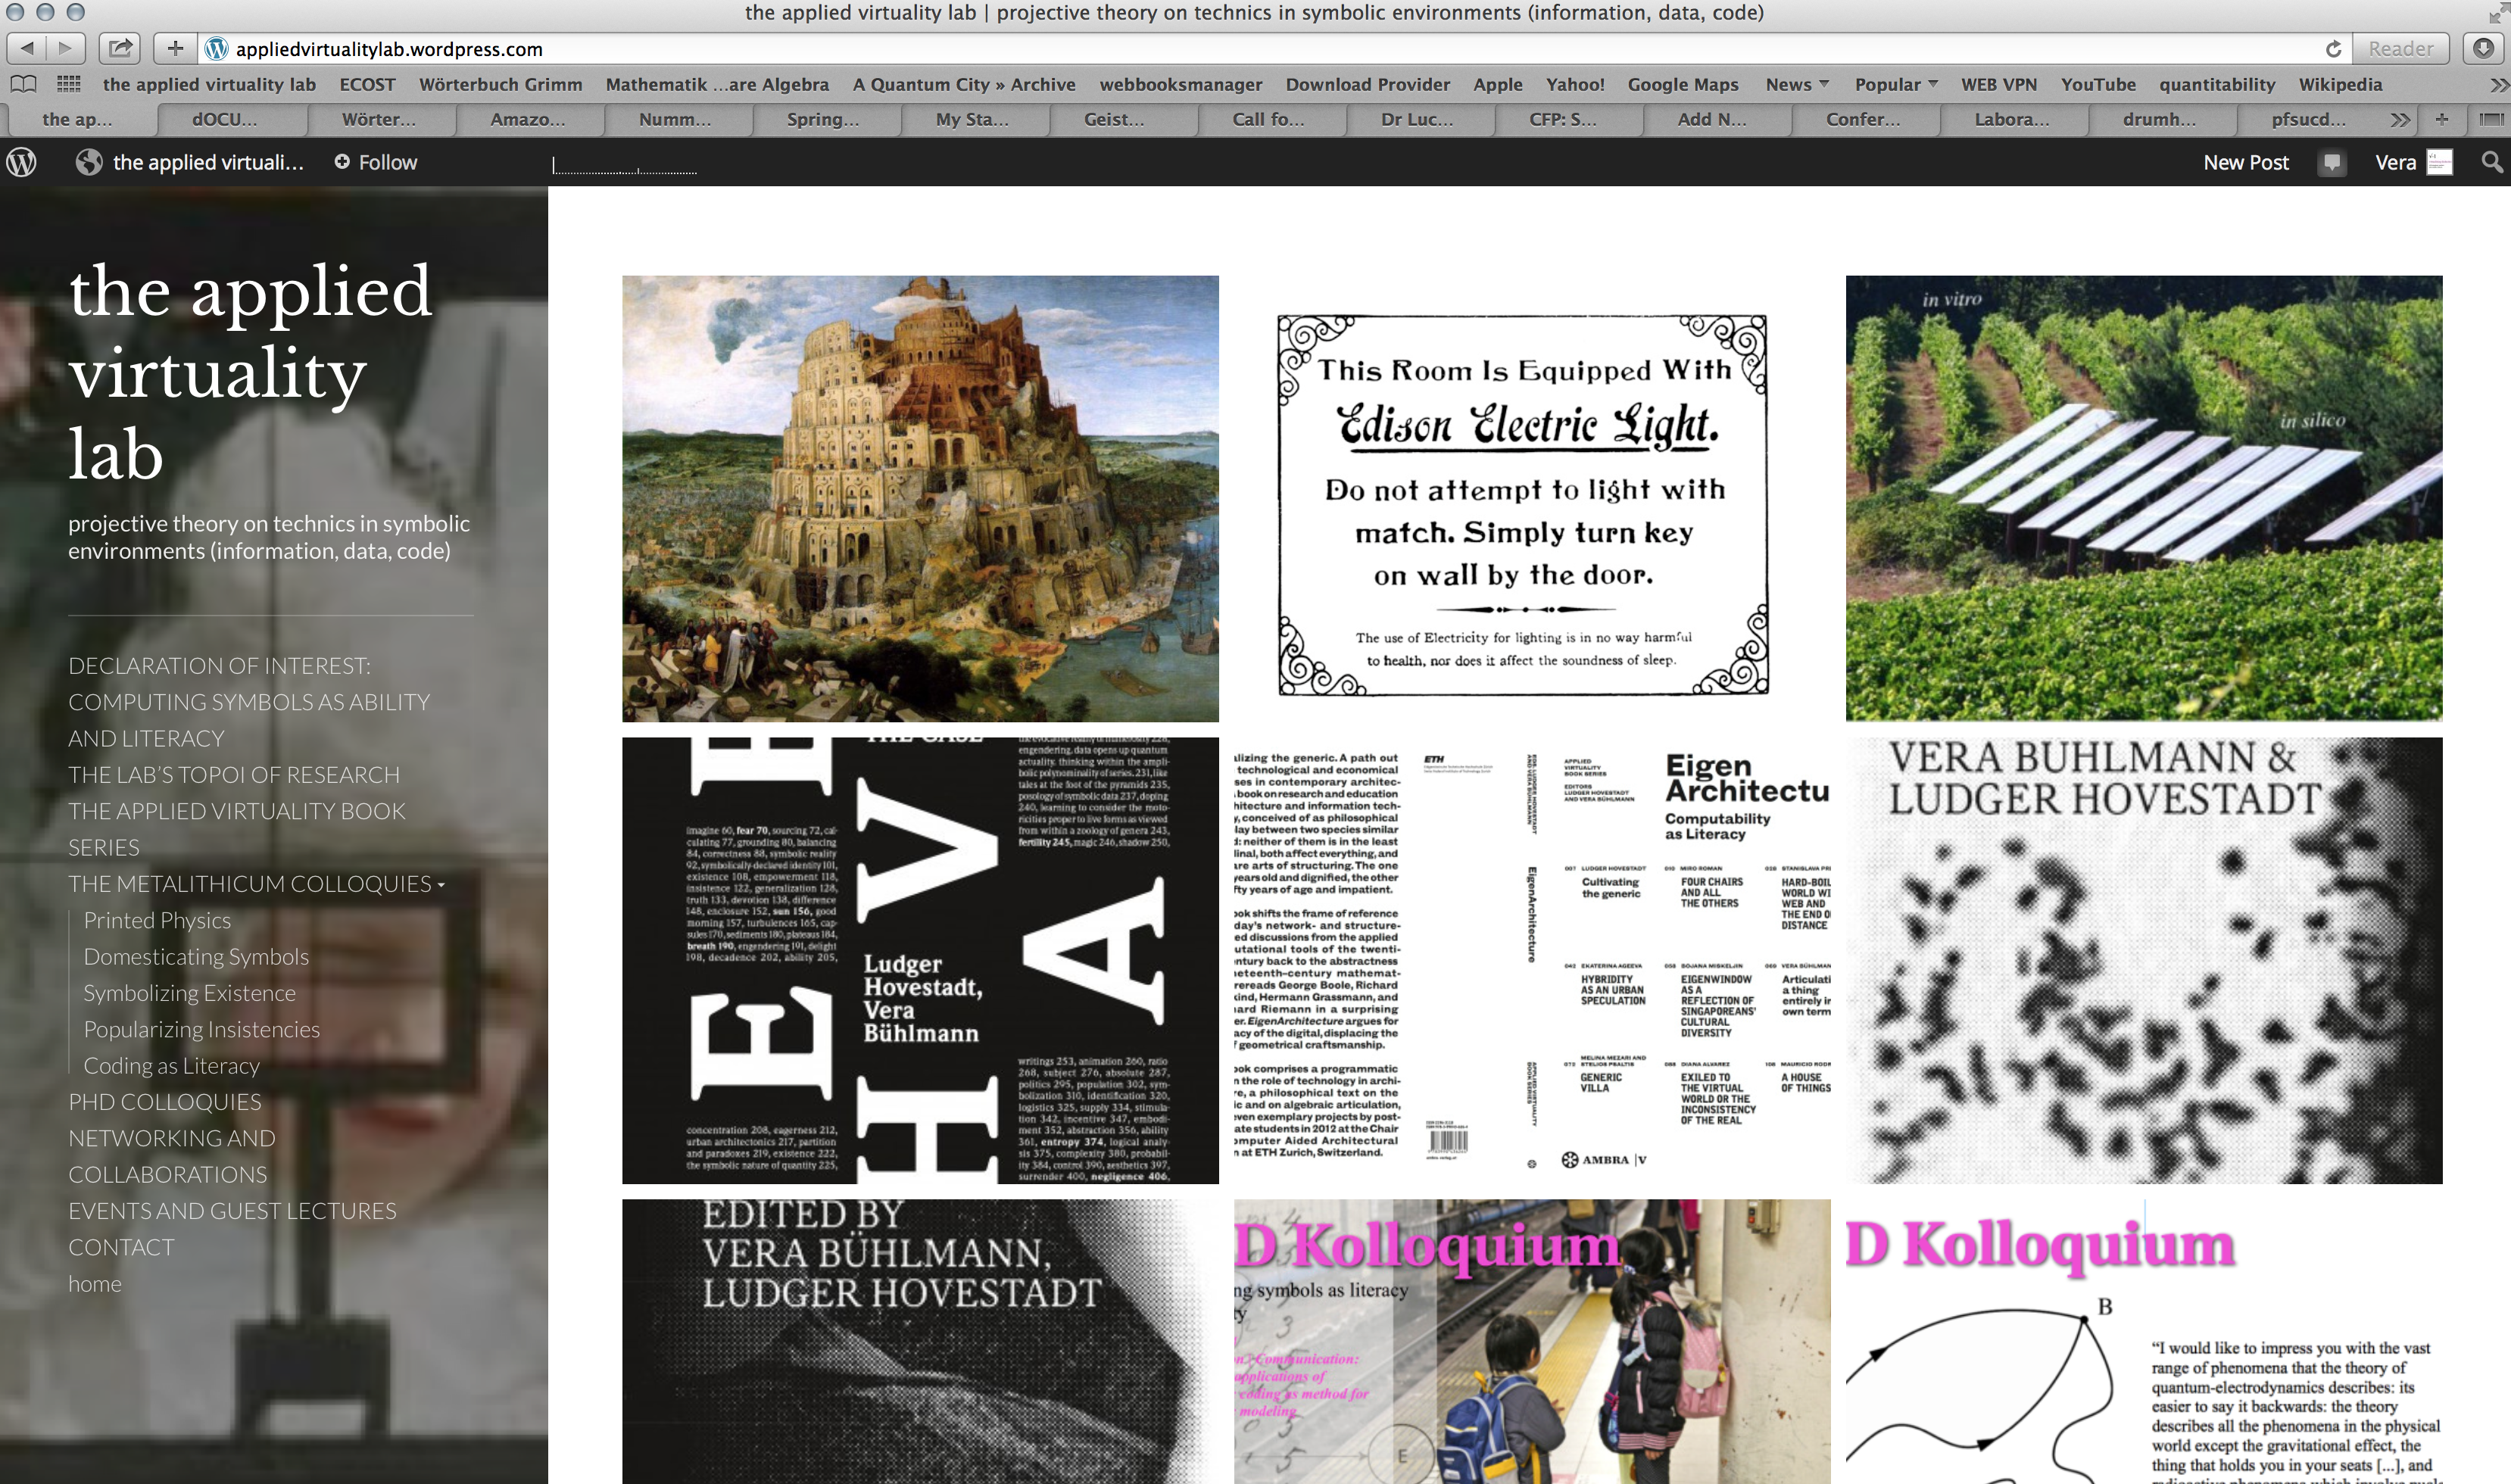Screen dimensions: 2511x1484
Task: Expand the News bookmarks dropdown
Action: tap(1796, 84)
